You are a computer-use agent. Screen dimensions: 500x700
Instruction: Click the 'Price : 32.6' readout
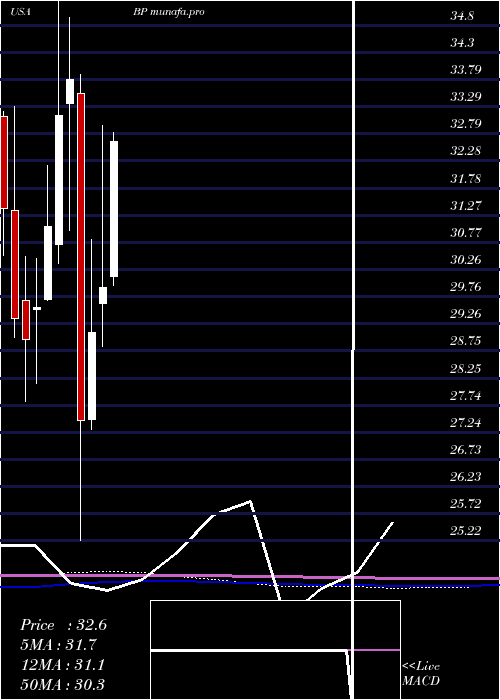click(x=63, y=625)
